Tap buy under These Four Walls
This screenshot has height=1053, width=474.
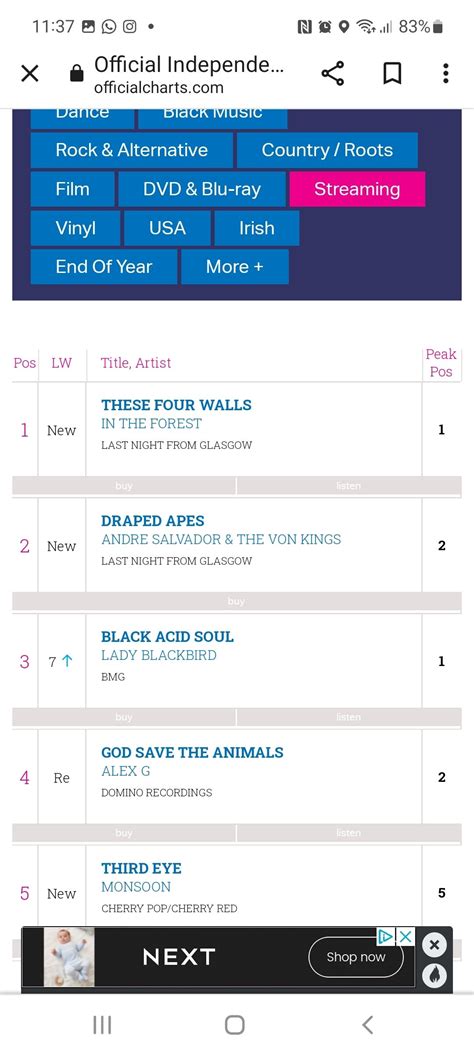pyautogui.click(x=124, y=486)
